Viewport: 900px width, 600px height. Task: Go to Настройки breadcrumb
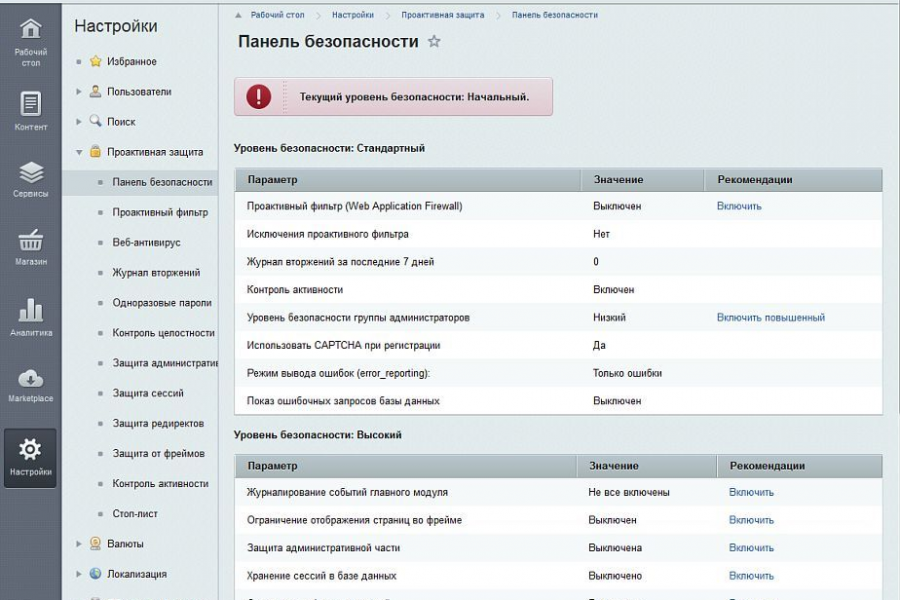coord(353,16)
